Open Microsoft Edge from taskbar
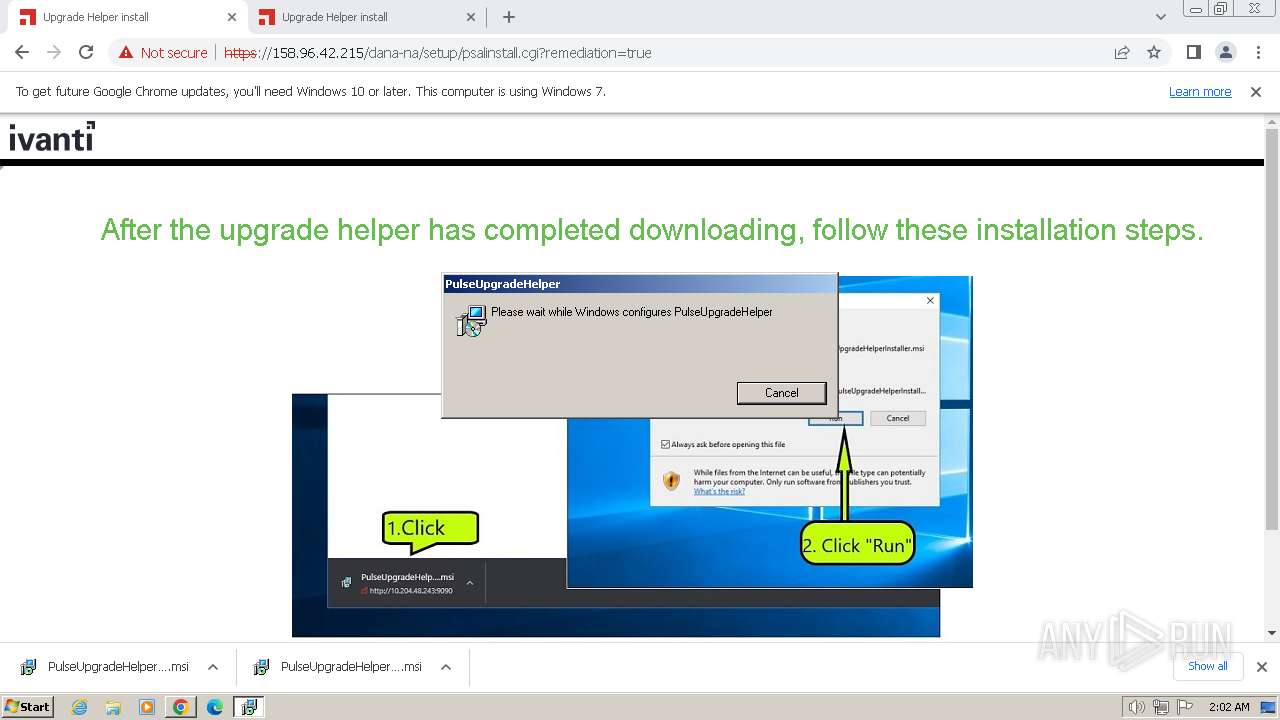Screen dimensions: 1280x720 (x=215, y=707)
